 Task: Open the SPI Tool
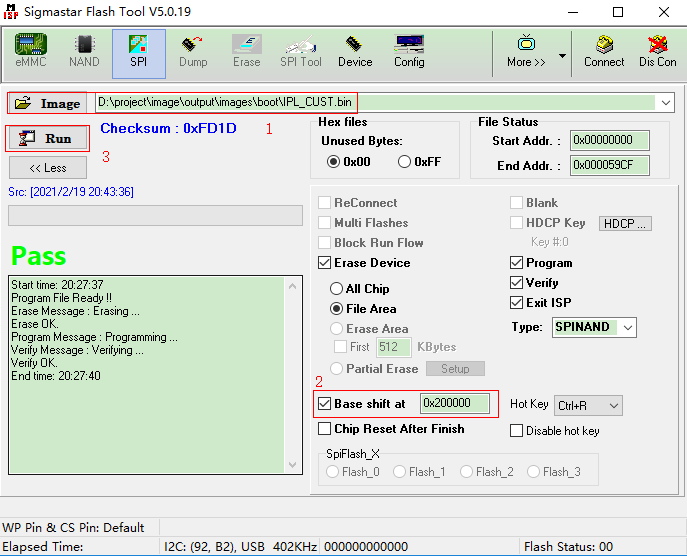(301, 52)
